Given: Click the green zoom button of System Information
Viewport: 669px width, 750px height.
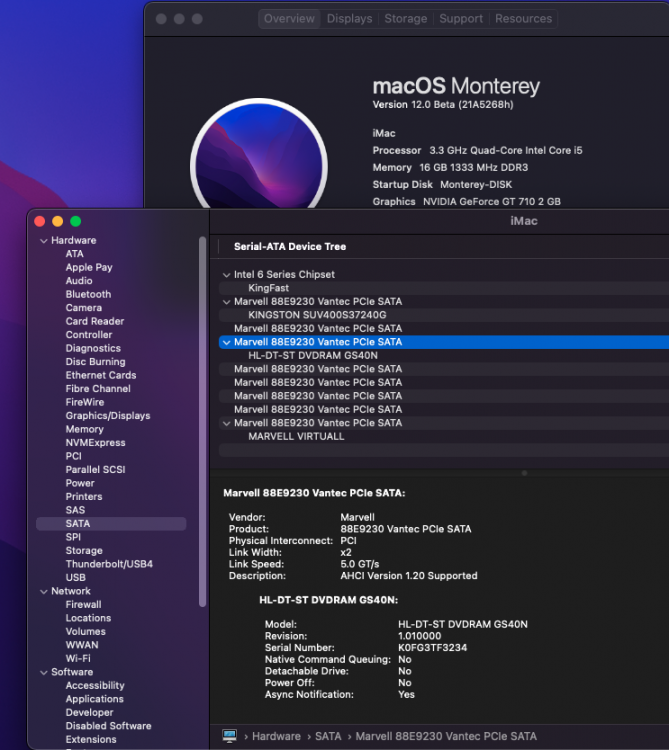Looking at the screenshot, I should pos(76,221).
